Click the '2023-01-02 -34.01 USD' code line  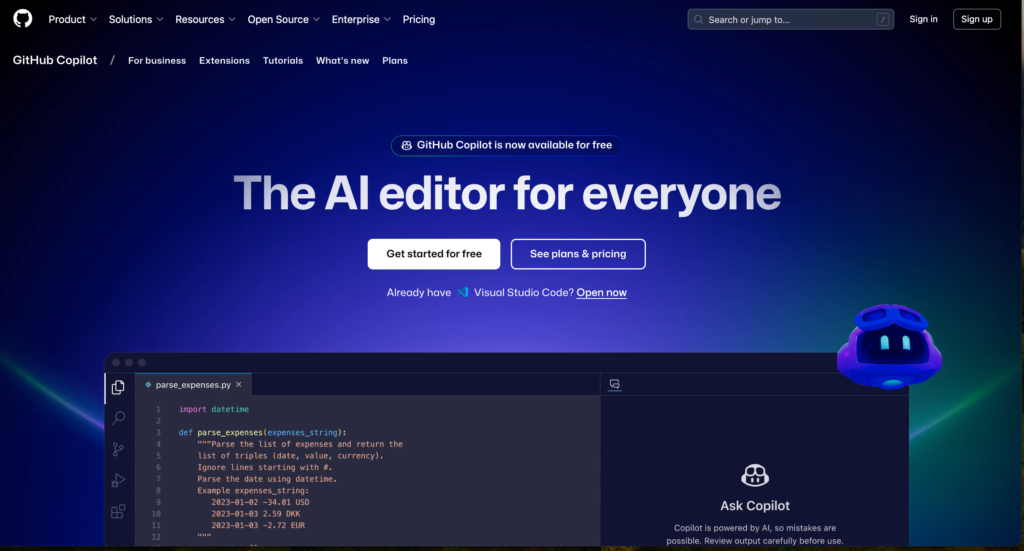click(260, 502)
